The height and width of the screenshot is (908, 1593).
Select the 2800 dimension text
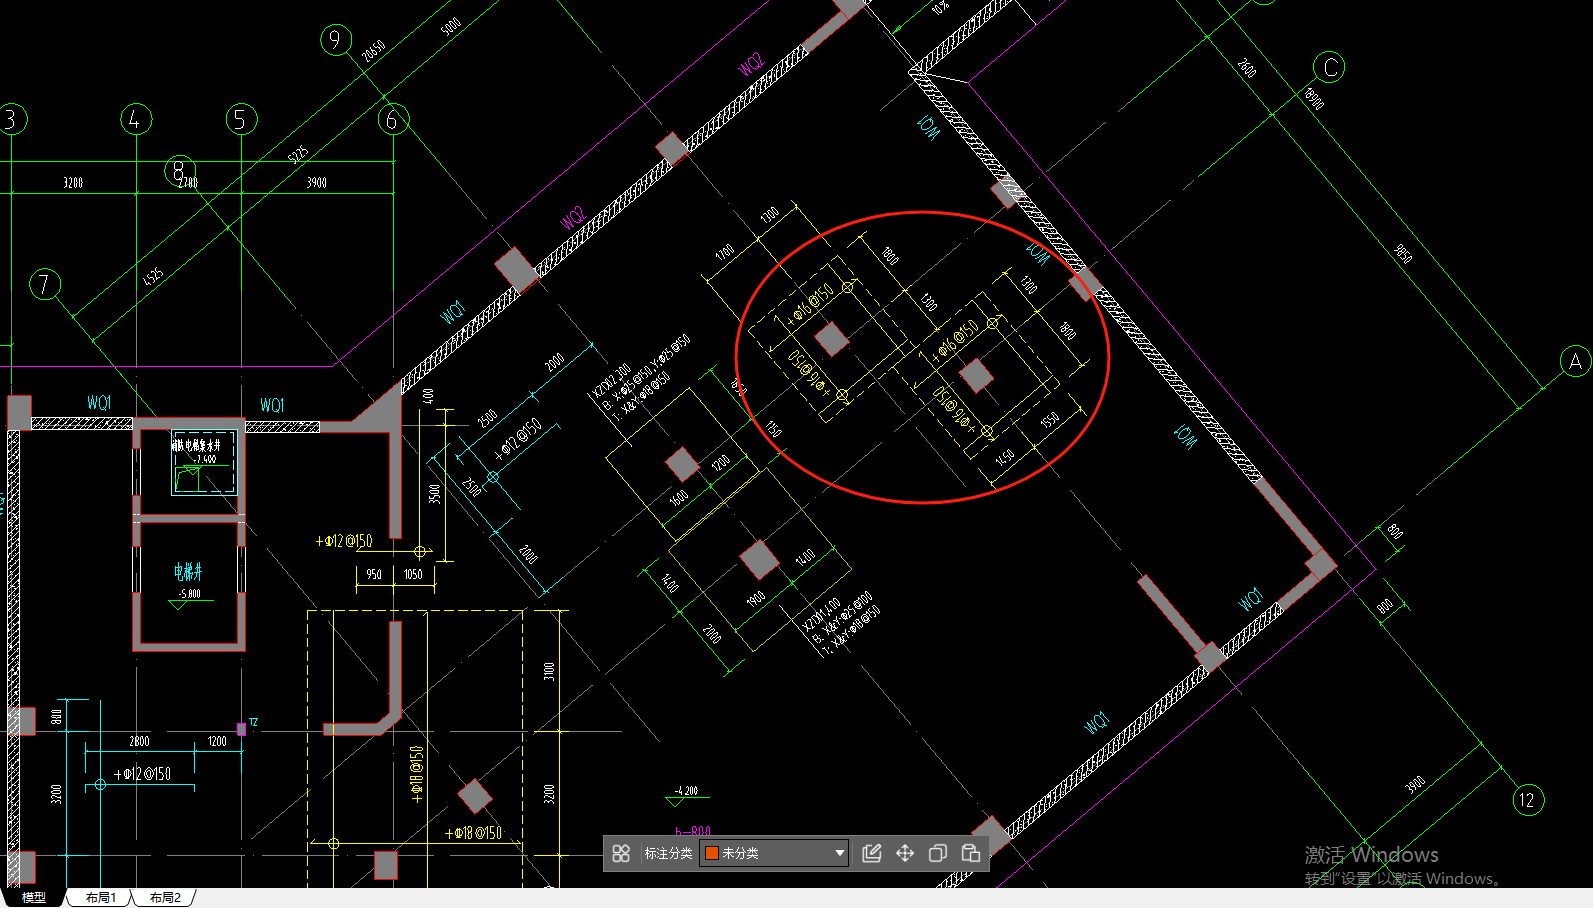click(x=139, y=742)
